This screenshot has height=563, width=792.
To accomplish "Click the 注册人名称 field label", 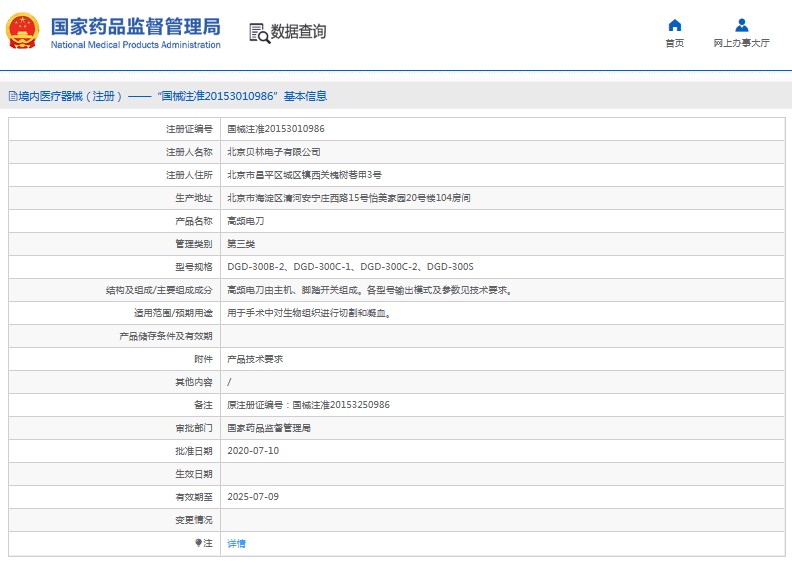I will [189, 152].
